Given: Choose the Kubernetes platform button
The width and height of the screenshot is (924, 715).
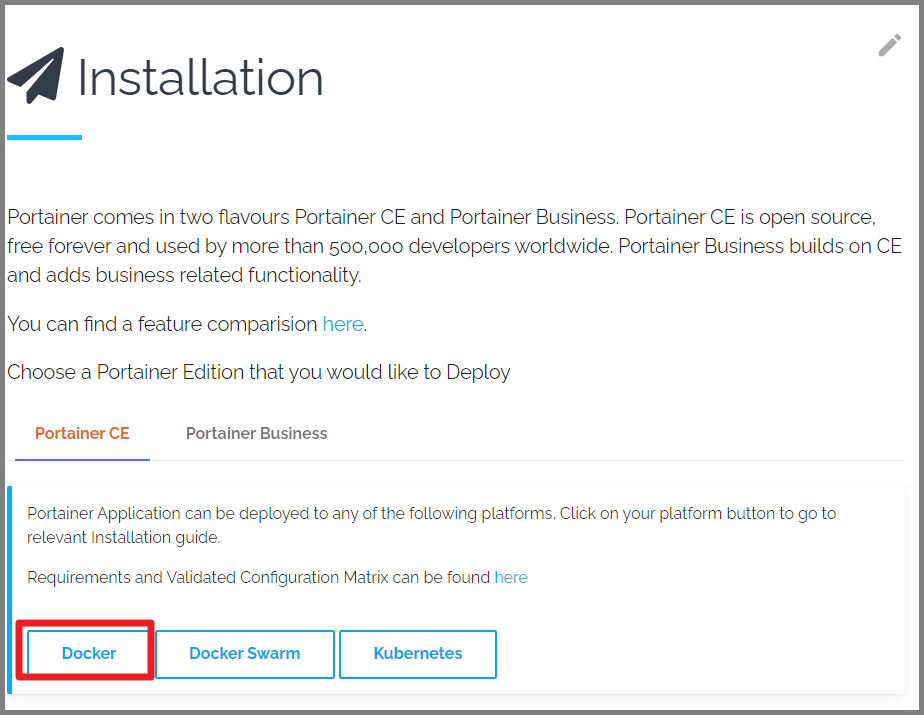Looking at the screenshot, I should (x=418, y=654).
